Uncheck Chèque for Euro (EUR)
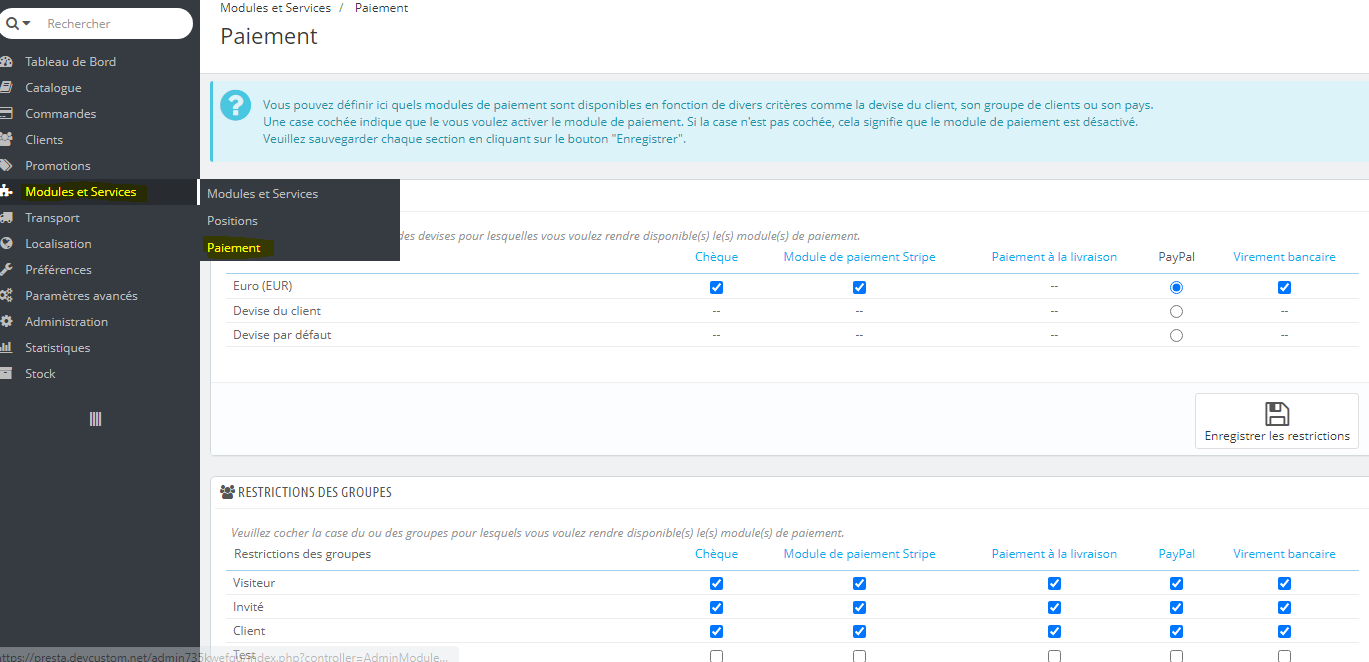Viewport: 1369px width, 662px height. 716,287
